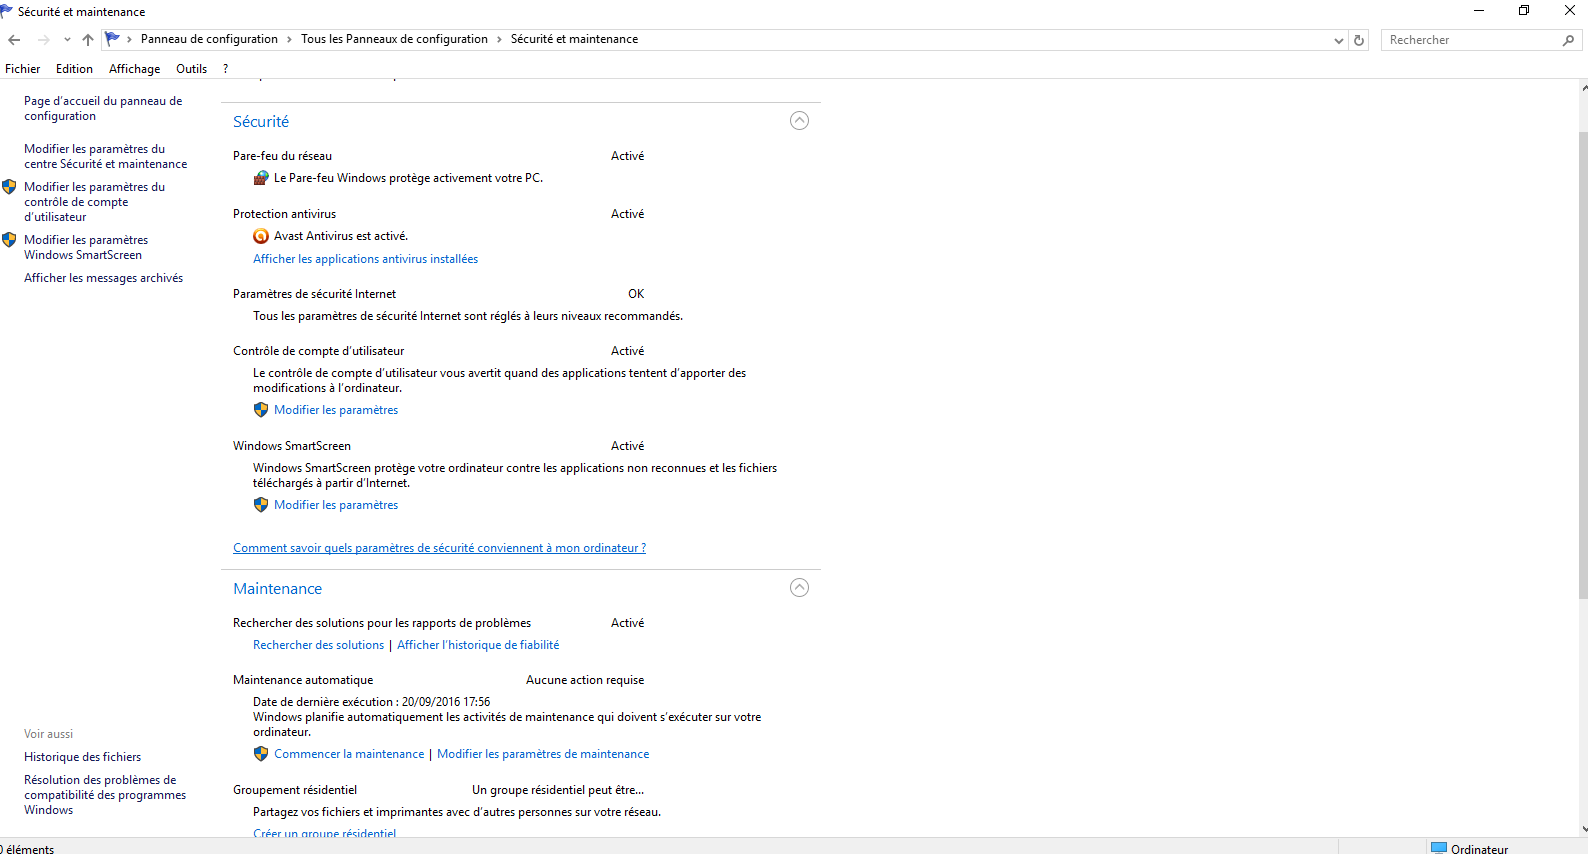Click shield icon beside Windows SmartScreen sidebar link

tap(9, 240)
